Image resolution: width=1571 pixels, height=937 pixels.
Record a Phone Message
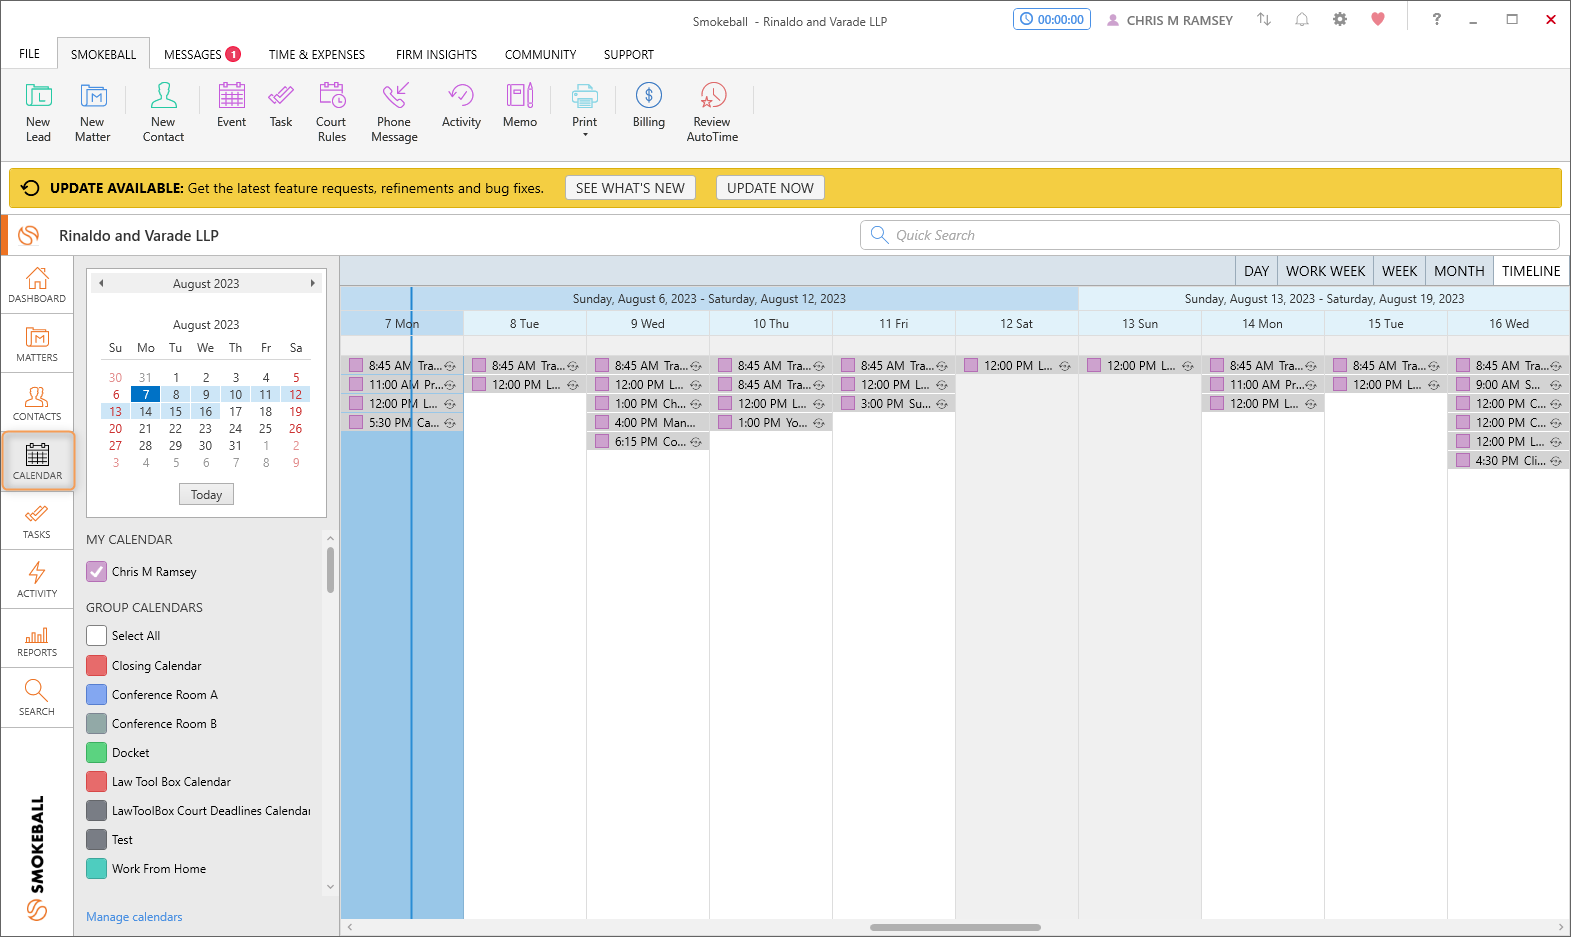click(x=394, y=112)
